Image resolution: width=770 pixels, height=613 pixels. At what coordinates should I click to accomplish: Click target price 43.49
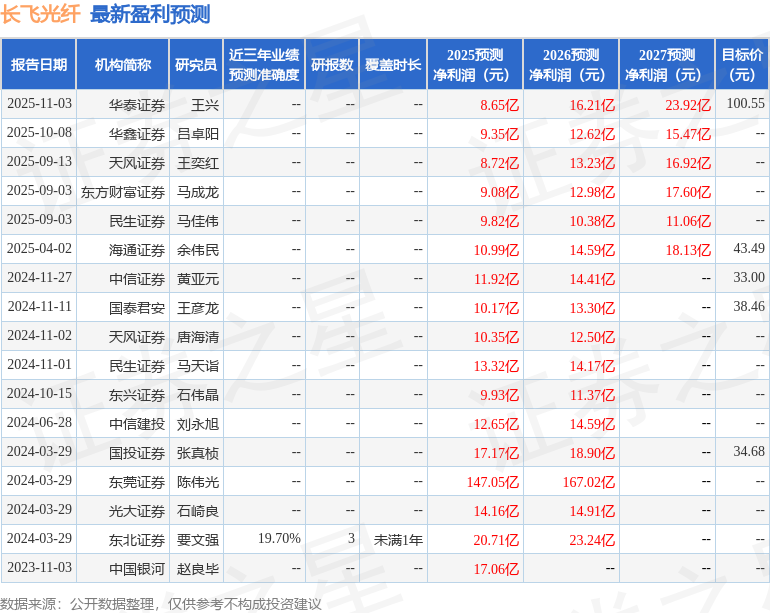pos(749,248)
